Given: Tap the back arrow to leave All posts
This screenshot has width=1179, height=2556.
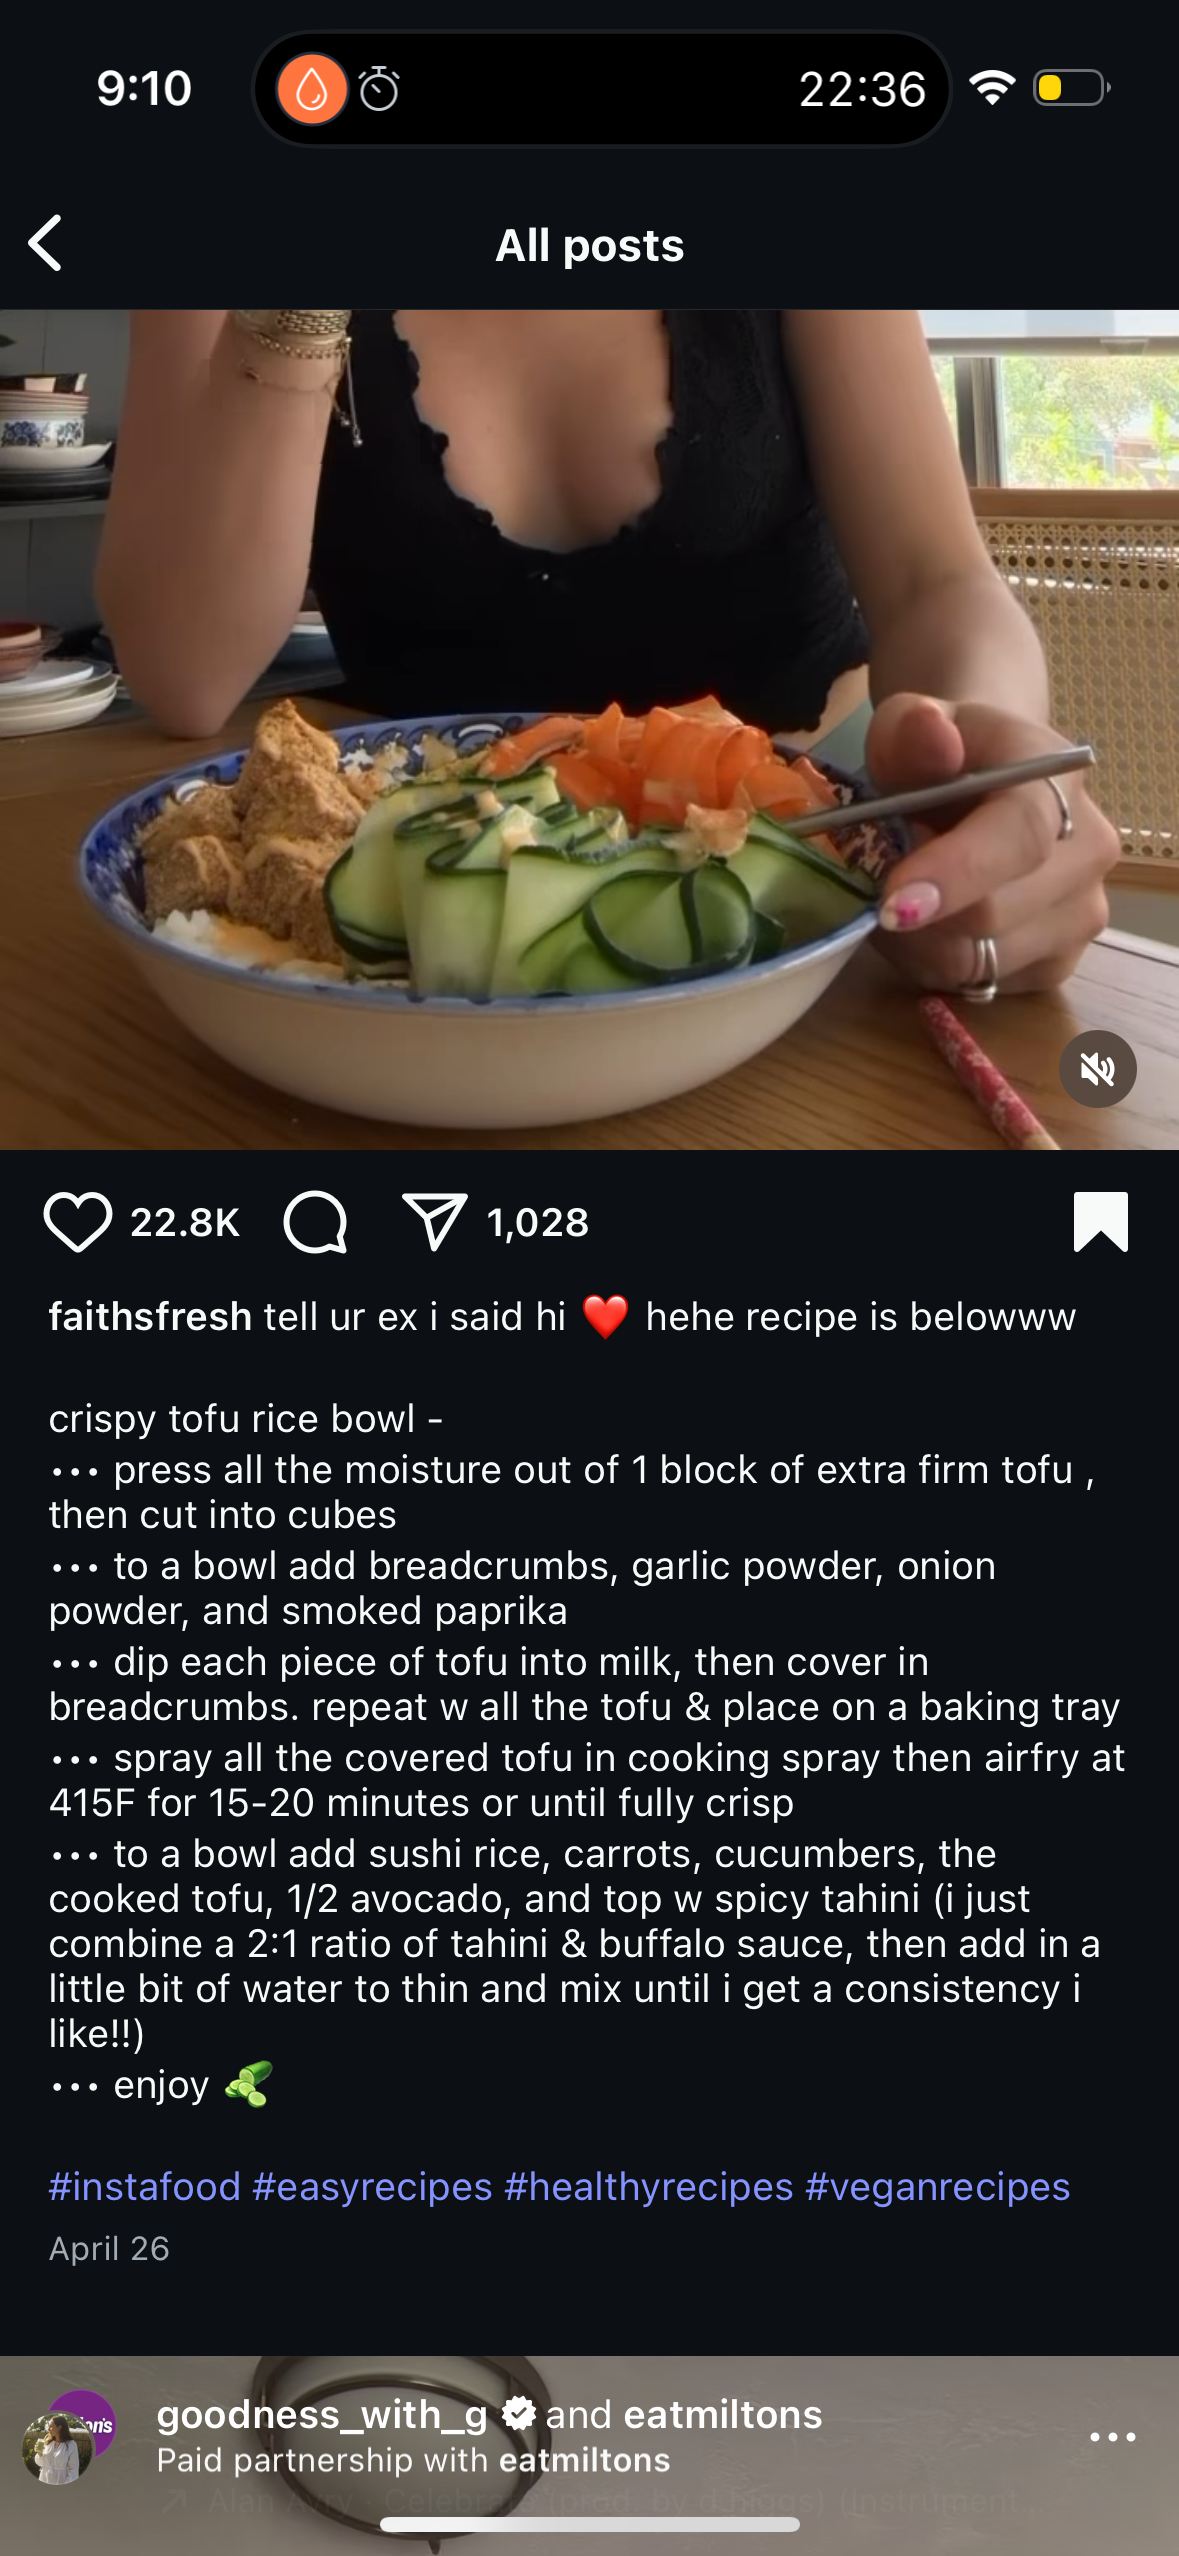Looking at the screenshot, I should 45,243.
